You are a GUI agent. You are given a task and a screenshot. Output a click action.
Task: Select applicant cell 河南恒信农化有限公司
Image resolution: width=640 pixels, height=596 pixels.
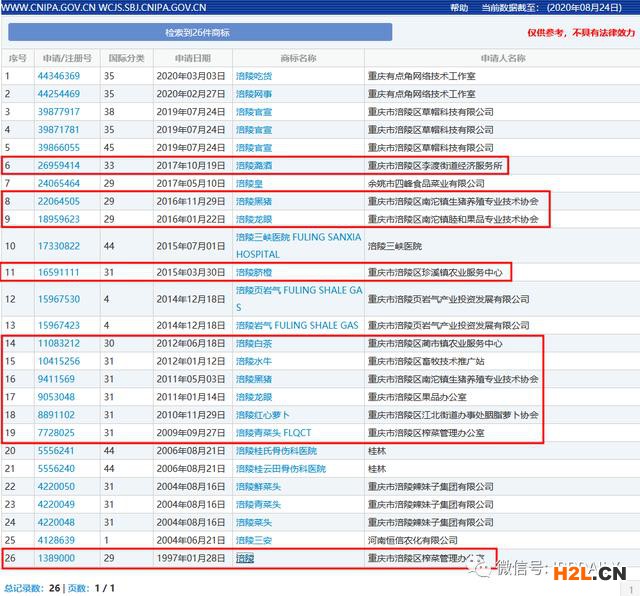click(413, 540)
